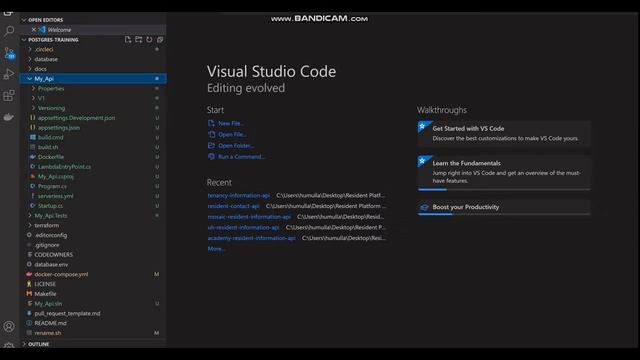This screenshot has height=360, width=640.
Task: Collapse the My_Api folder
Action: [30, 79]
